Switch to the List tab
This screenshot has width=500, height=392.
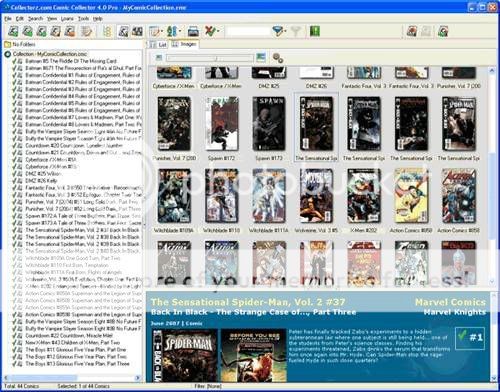(x=158, y=44)
